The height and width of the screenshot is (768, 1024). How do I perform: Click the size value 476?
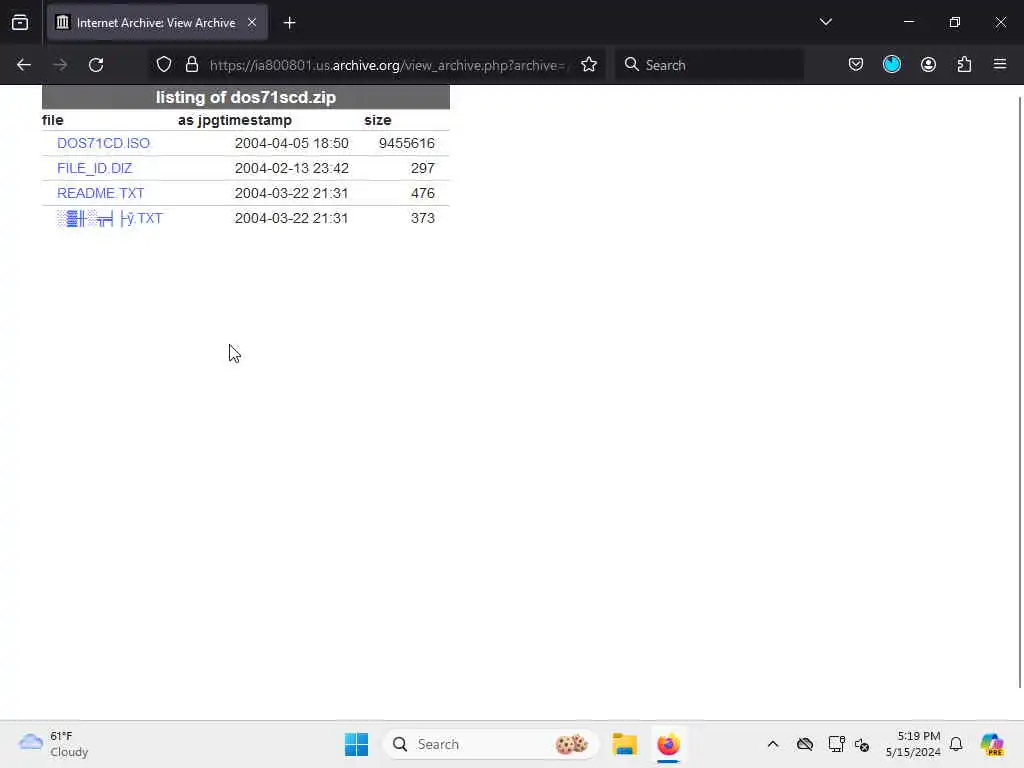coord(423,193)
